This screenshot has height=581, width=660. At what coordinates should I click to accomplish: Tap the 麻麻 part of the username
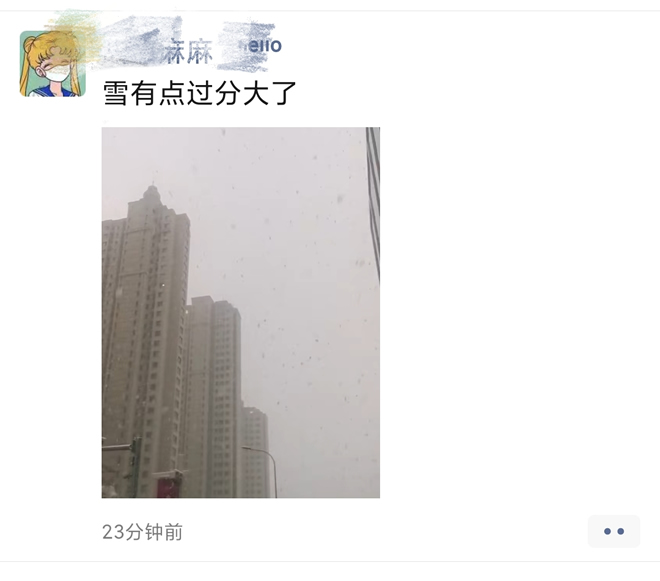pyautogui.click(x=188, y=52)
